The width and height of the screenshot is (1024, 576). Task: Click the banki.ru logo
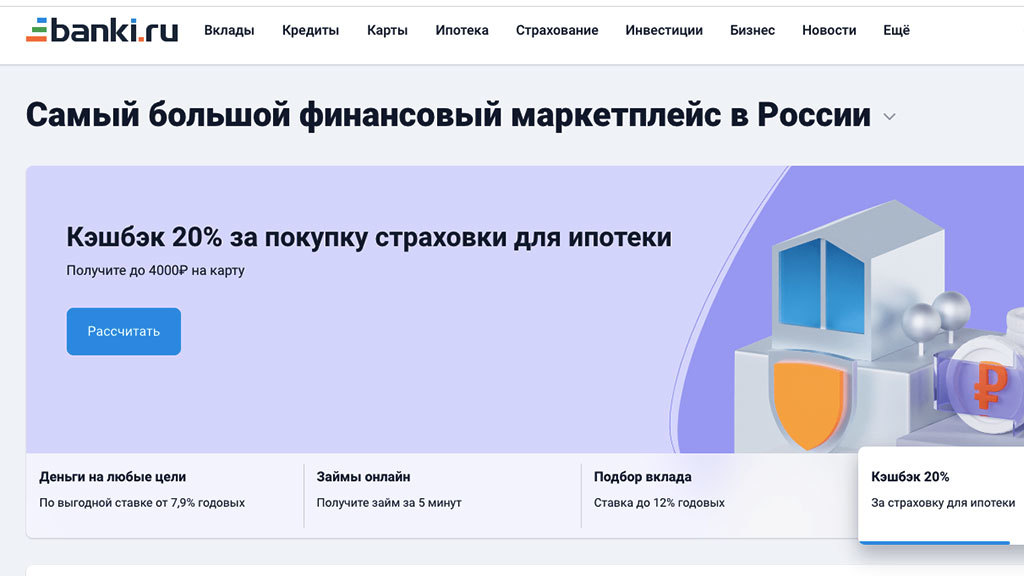101,30
